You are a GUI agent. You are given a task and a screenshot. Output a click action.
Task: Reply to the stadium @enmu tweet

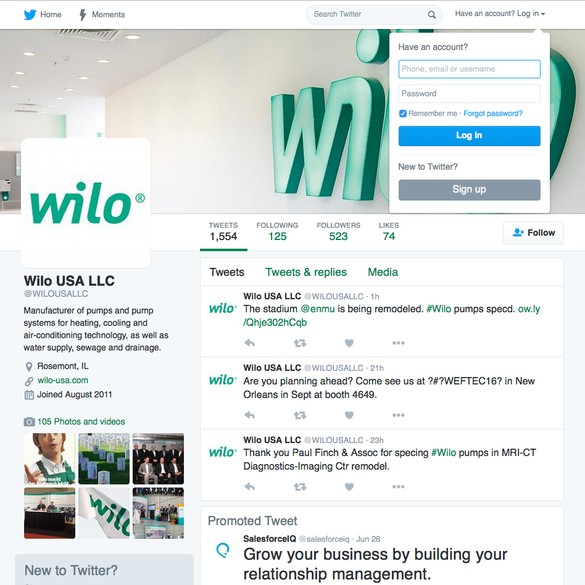249,343
